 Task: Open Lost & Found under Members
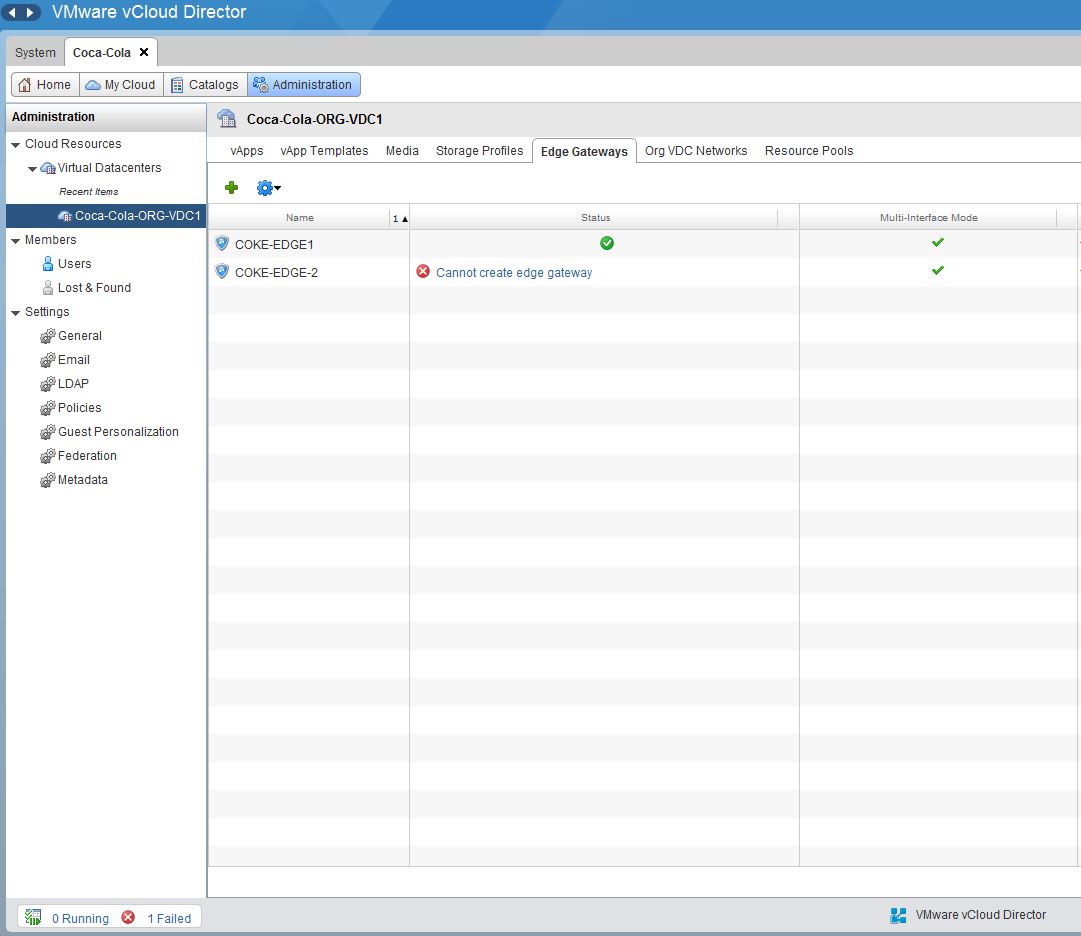click(94, 287)
